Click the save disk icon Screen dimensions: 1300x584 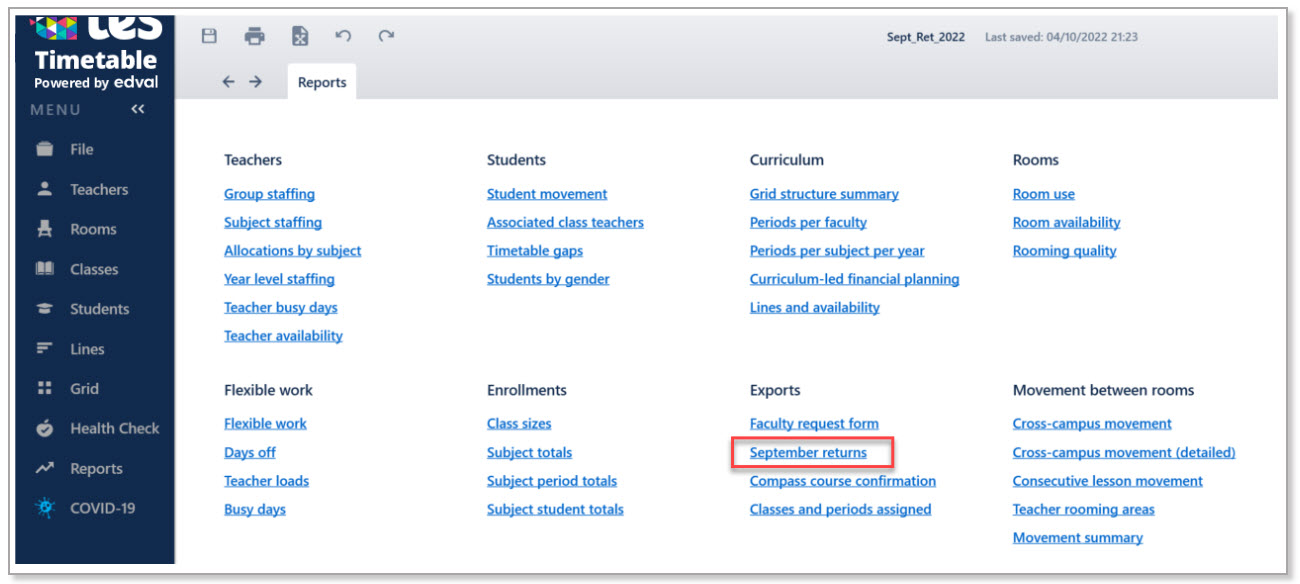point(209,37)
